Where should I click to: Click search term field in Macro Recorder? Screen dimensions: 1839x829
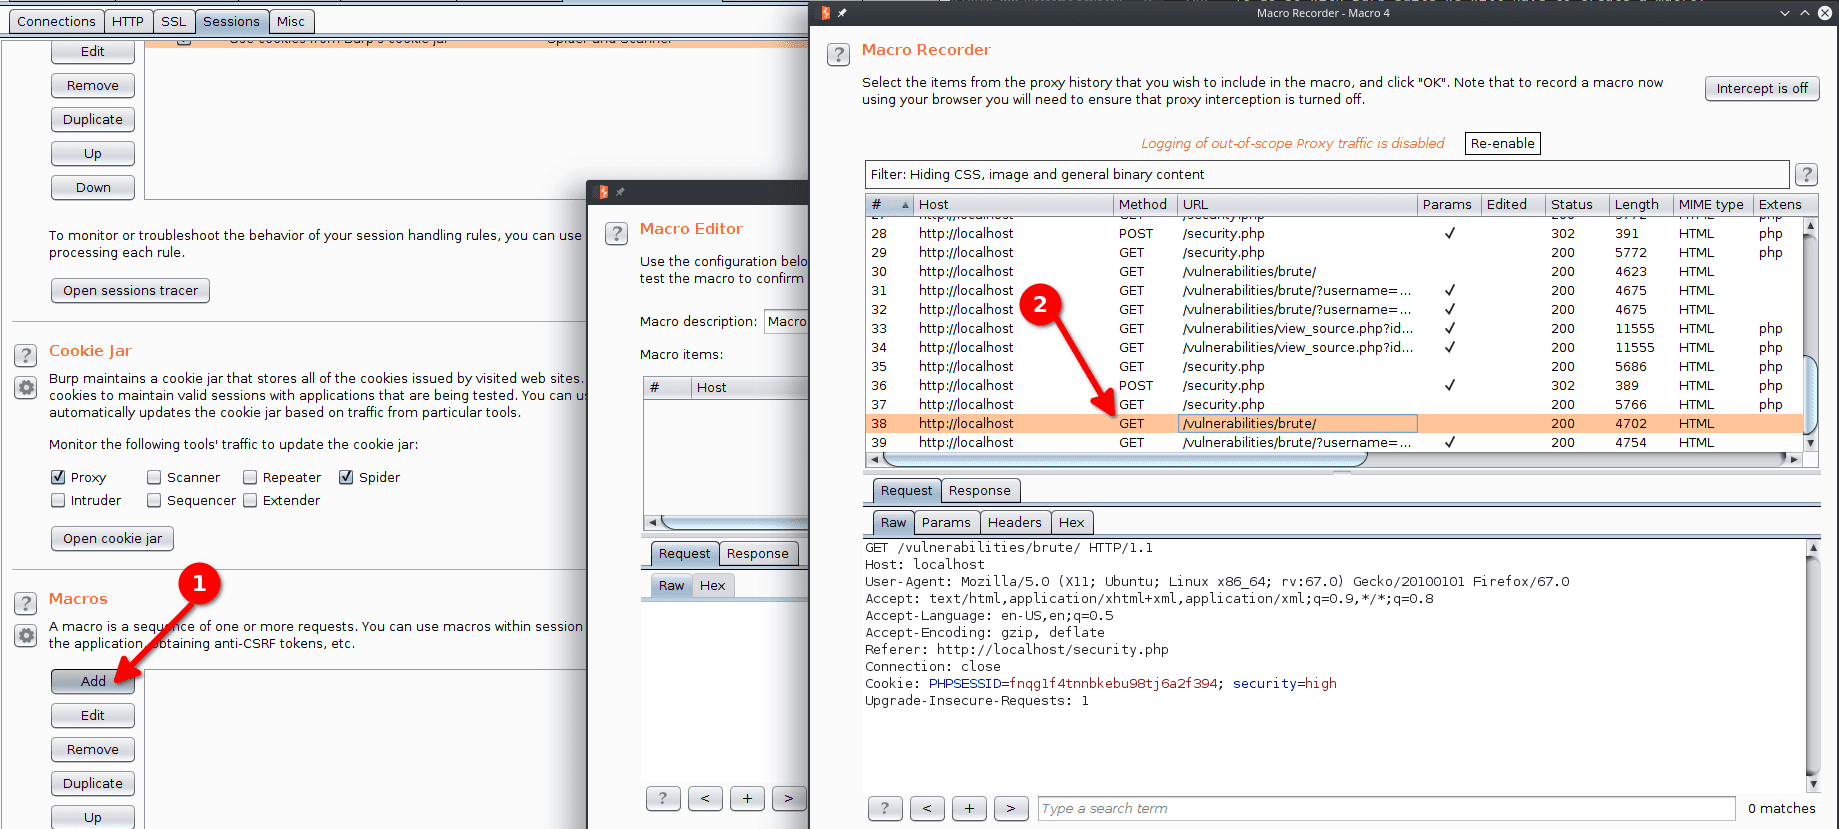coord(1387,808)
